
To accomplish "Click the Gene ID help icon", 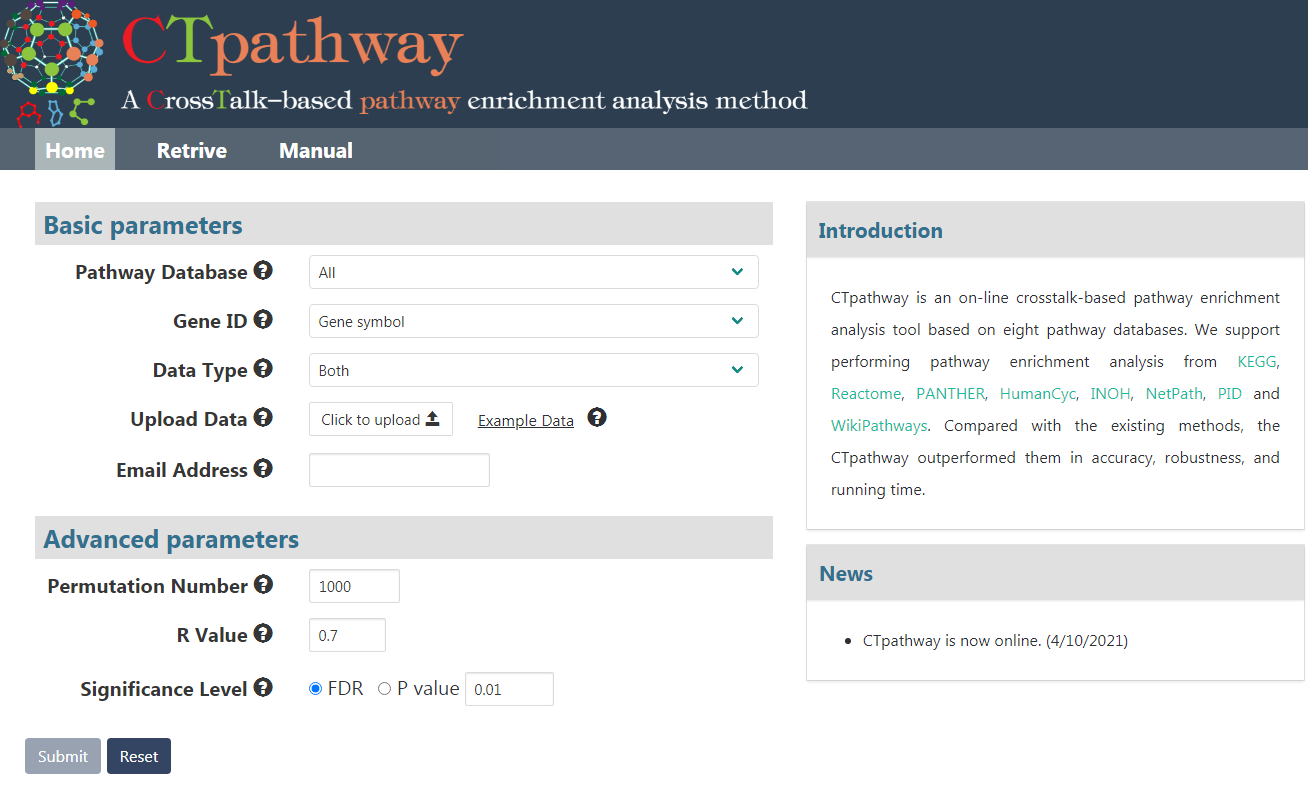I will pyautogui.click(x=263, y=319).
